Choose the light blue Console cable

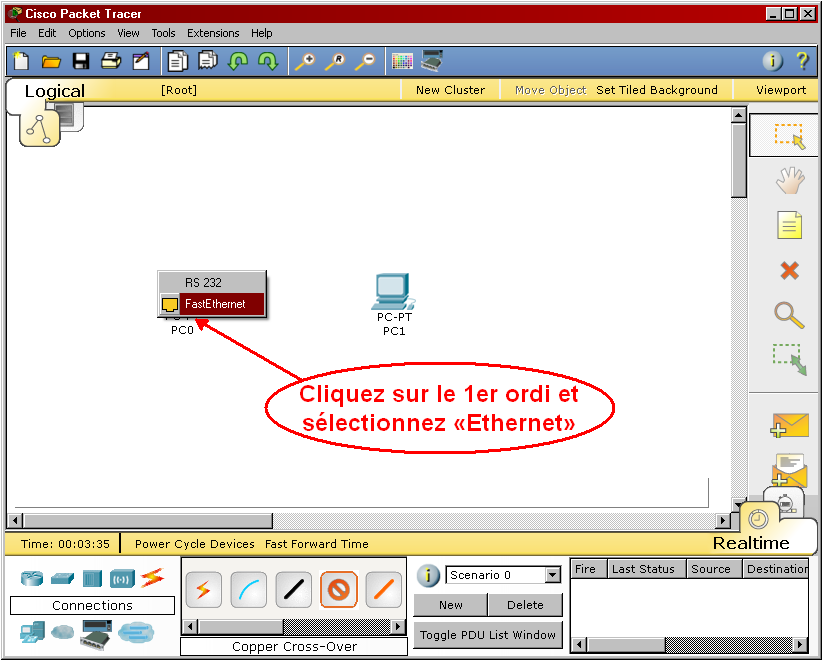pos(249,590)
